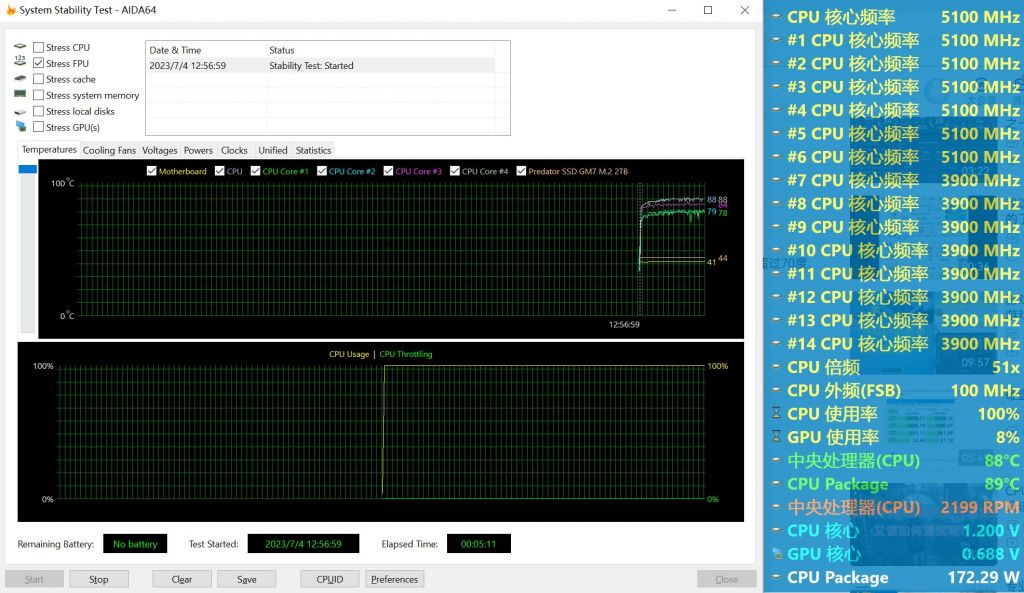
Task: Open the Statistics tab
Action: (x=313, y=150)
